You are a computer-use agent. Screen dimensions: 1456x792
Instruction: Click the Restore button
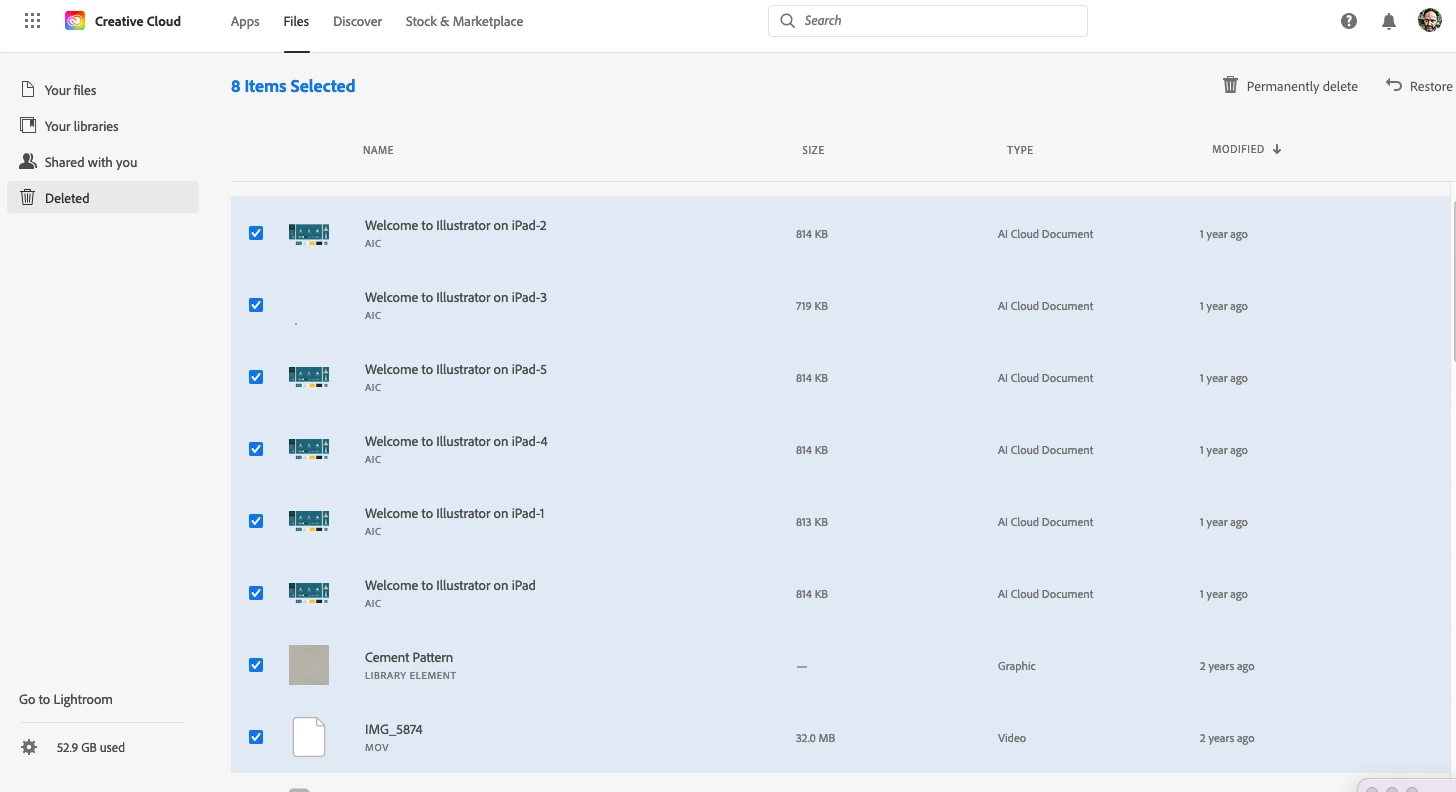pyautogui.click(x=1419, y=86)
